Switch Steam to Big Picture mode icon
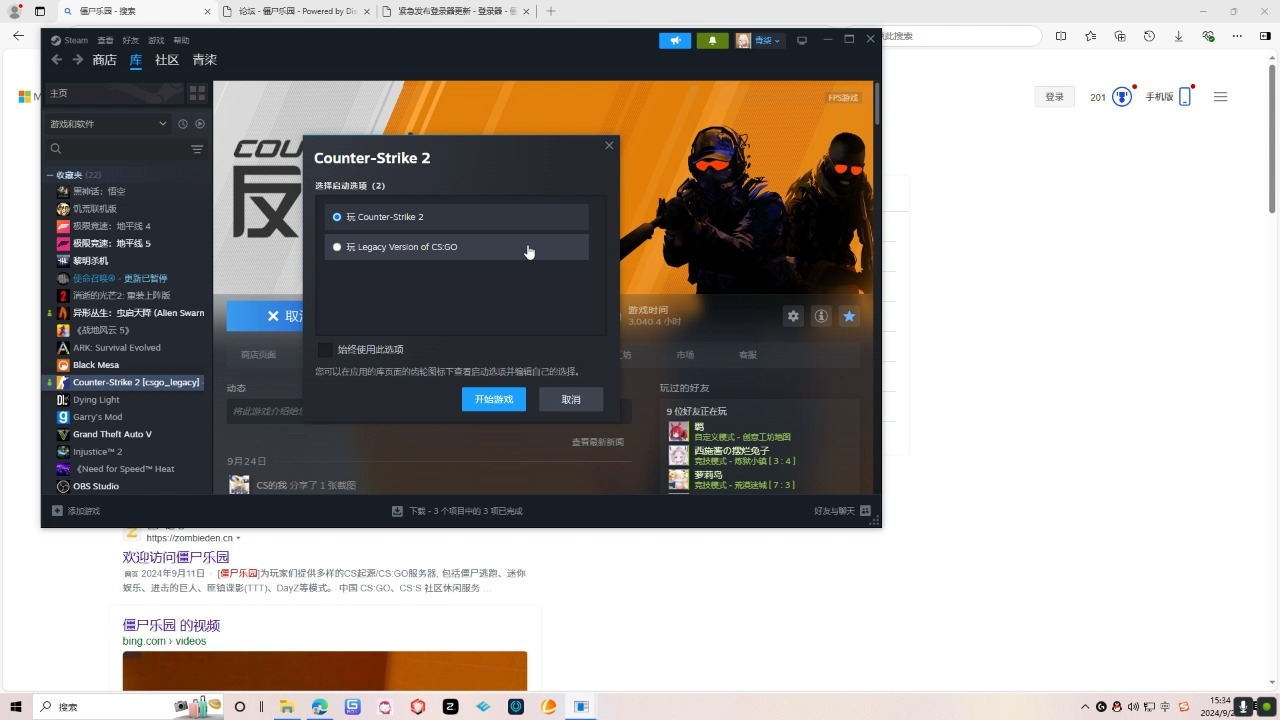Viewport: 1280px width, 720px height. (802, 40)
